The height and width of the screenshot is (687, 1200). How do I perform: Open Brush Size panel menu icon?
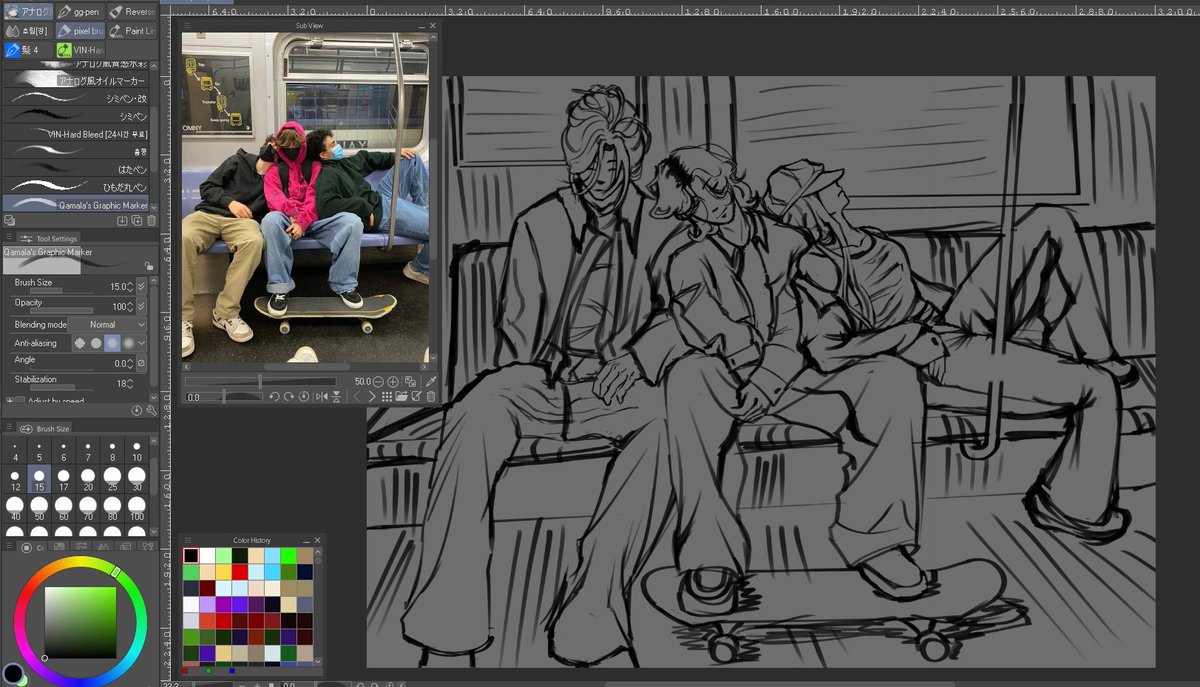coord(9,428)
